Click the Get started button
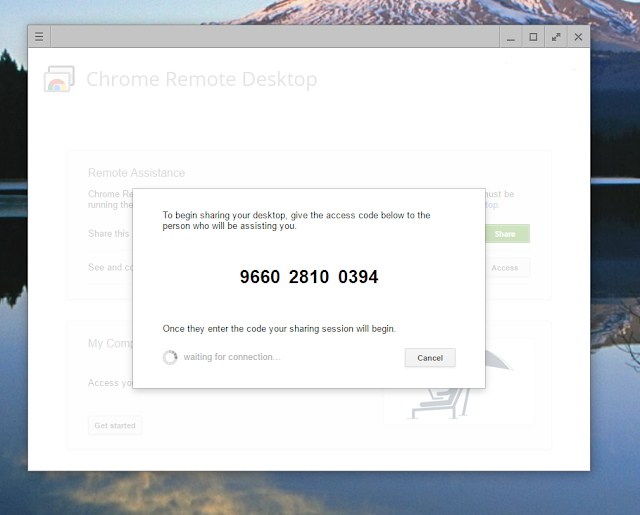640x515 pixels. (x=115, y=425)
